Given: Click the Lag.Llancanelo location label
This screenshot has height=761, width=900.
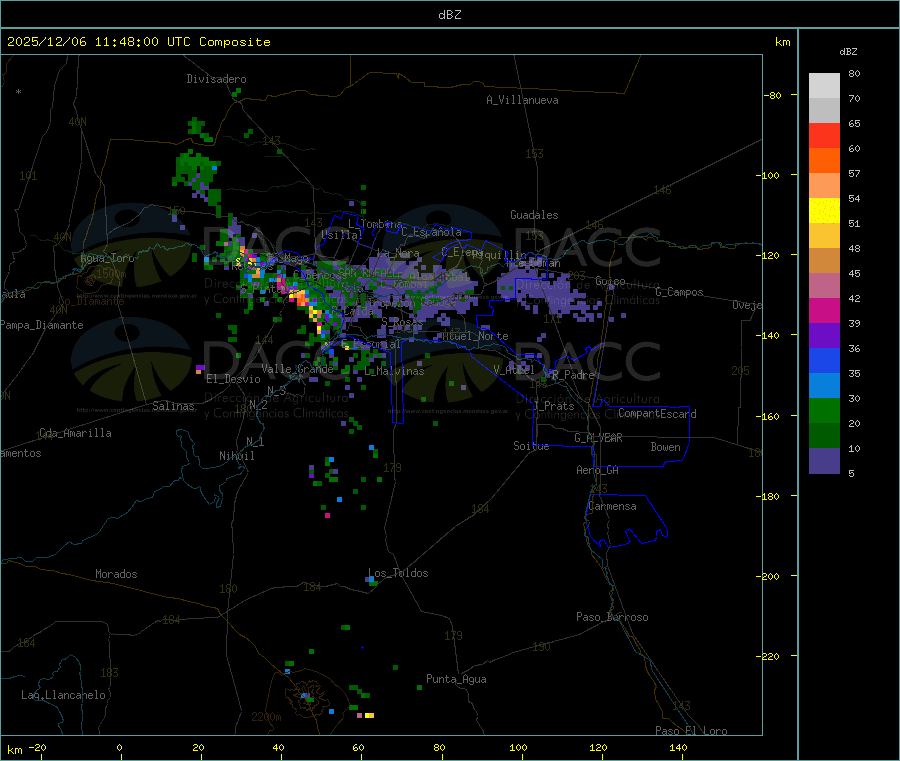Looking at the screenshot, I should (x=64, y=695).
